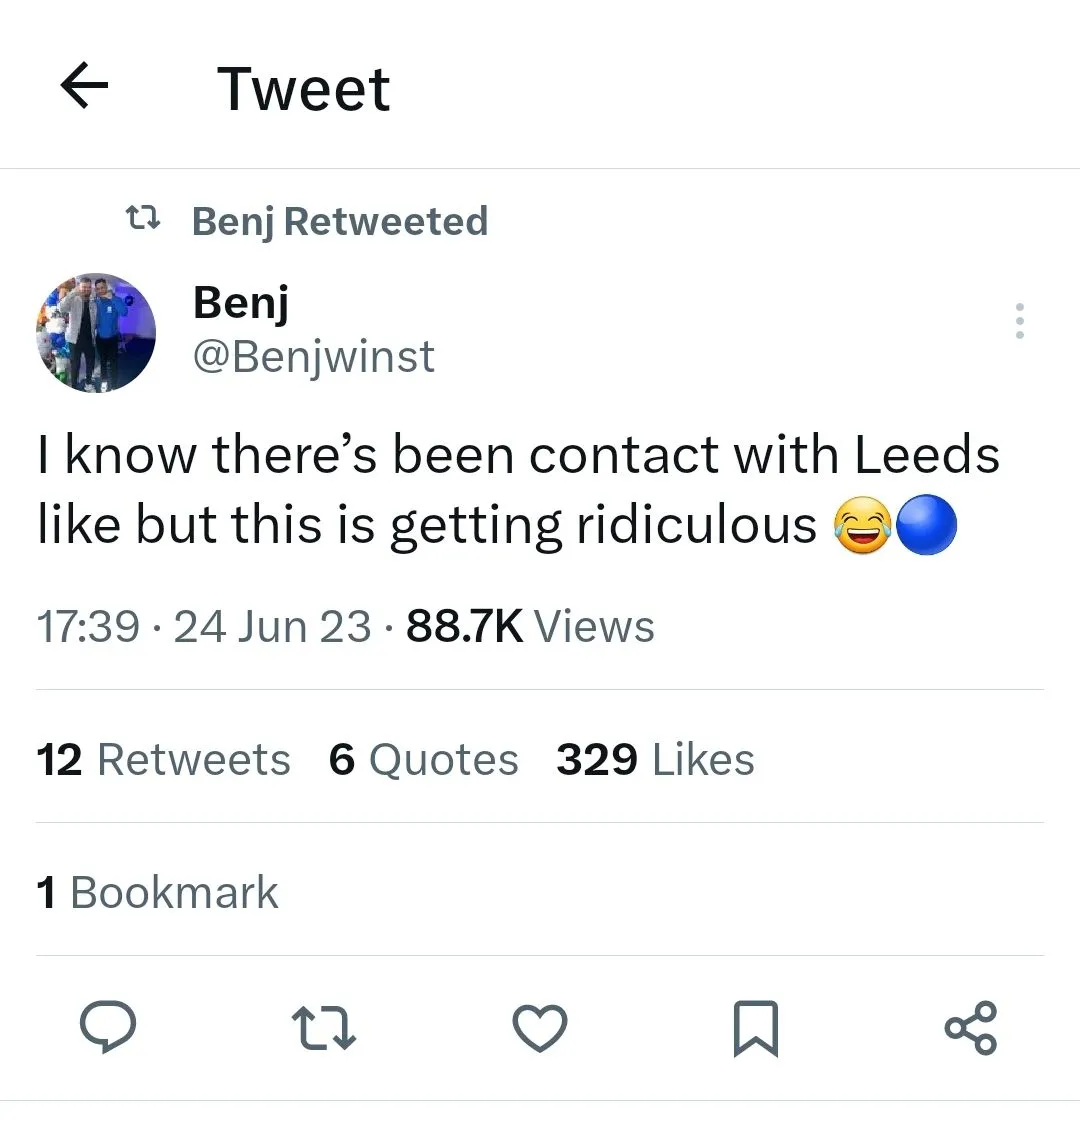Like the tweet with the heart icon

pos(540,1028)
